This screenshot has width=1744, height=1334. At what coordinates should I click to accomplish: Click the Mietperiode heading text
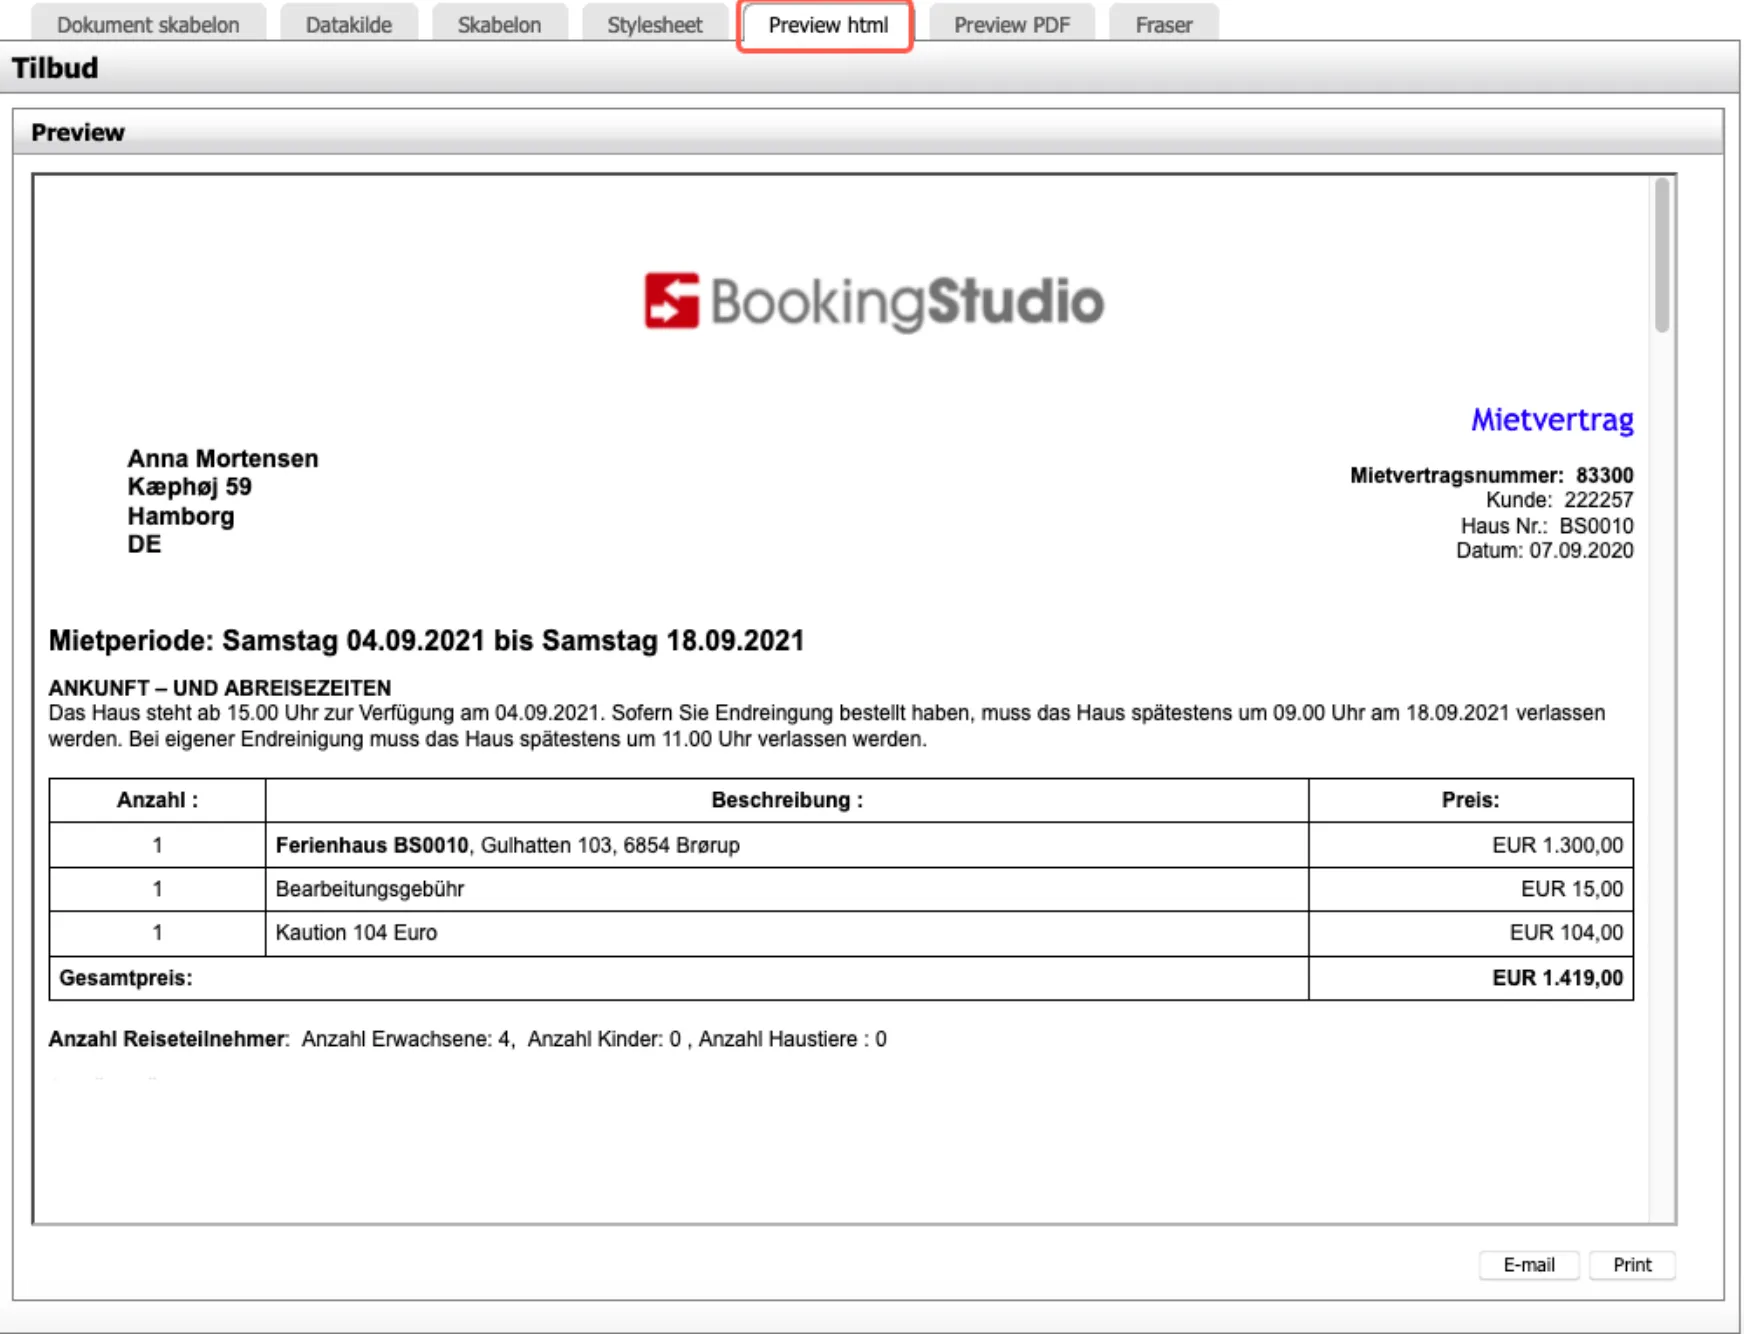(426, 641)
